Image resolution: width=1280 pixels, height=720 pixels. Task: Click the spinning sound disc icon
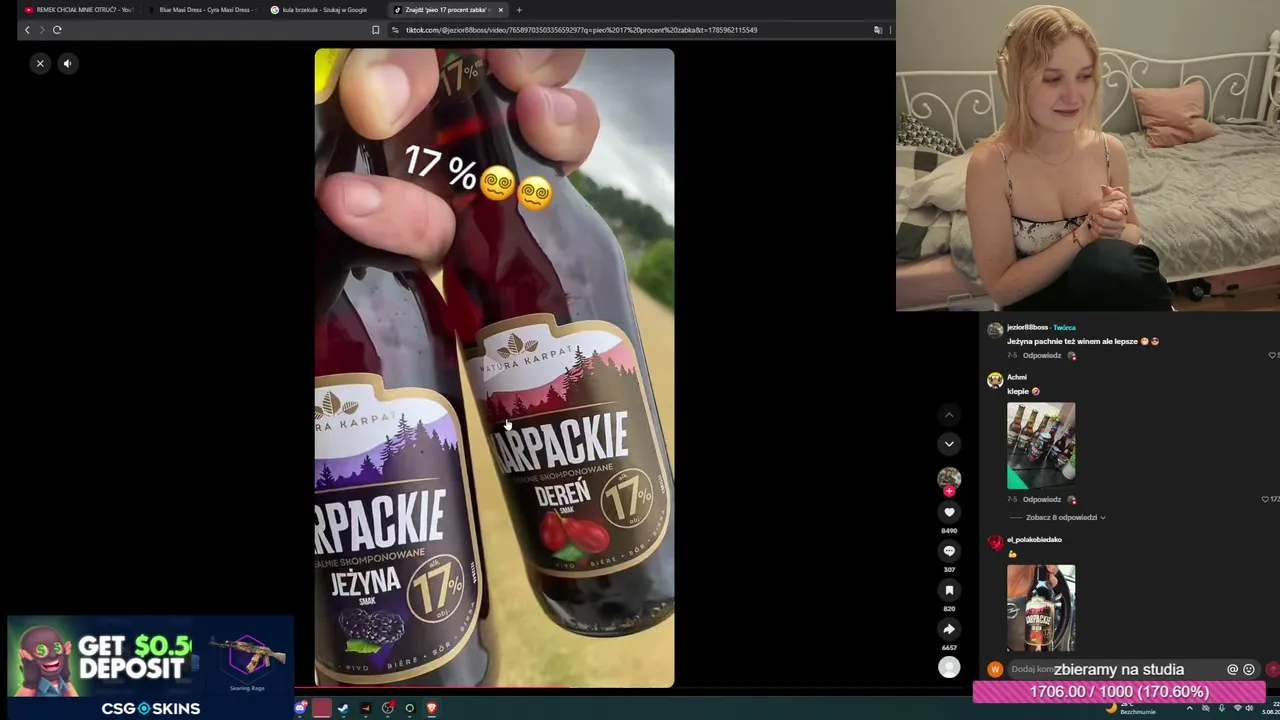(x=949, y=667)
